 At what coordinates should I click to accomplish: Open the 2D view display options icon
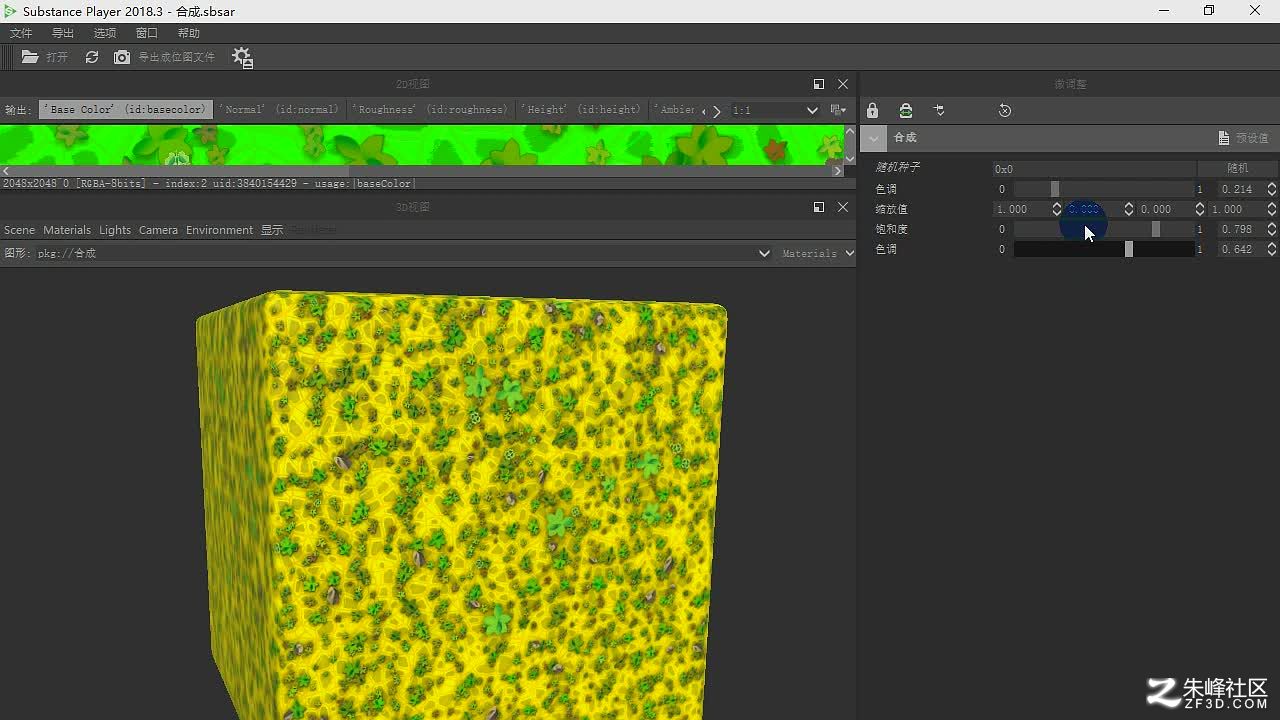(x=838, y=110)
